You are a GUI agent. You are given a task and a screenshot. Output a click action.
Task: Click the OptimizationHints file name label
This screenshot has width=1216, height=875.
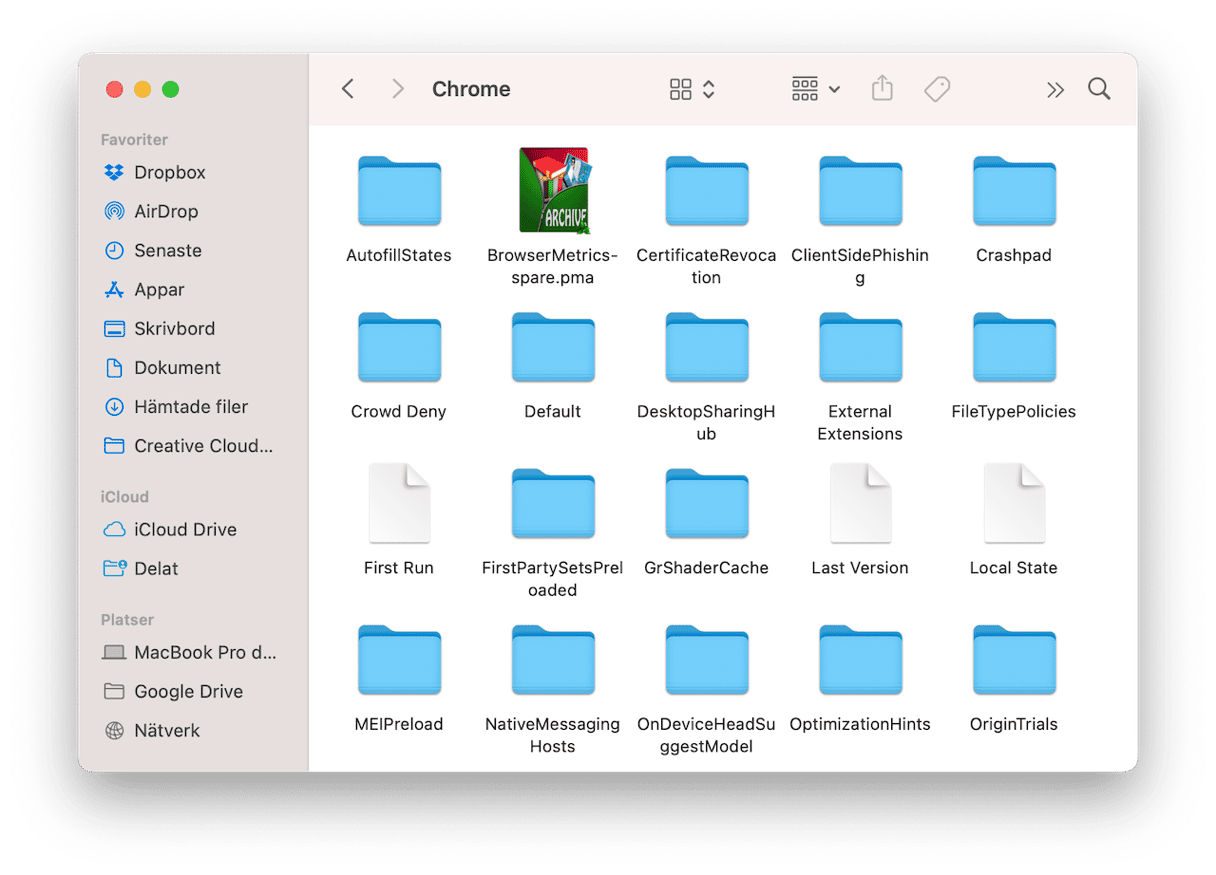point(860,724)
